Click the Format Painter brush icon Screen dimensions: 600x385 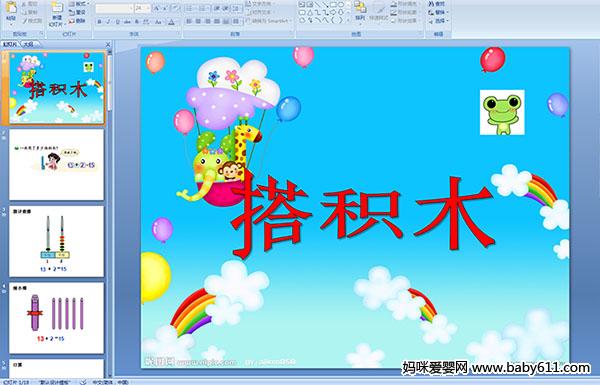coord(25,21)
